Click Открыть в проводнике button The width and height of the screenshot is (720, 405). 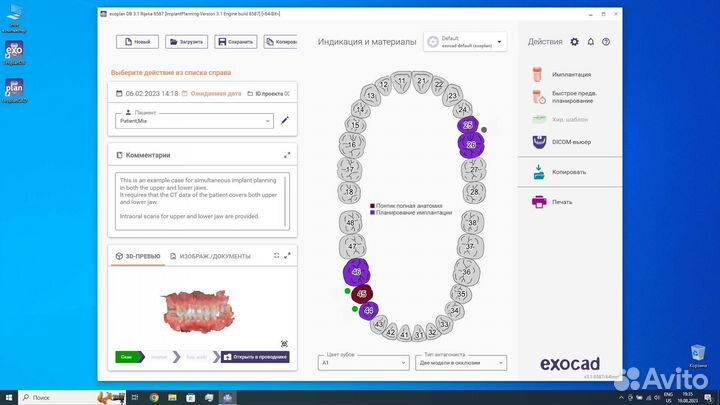tap(255, 357)
